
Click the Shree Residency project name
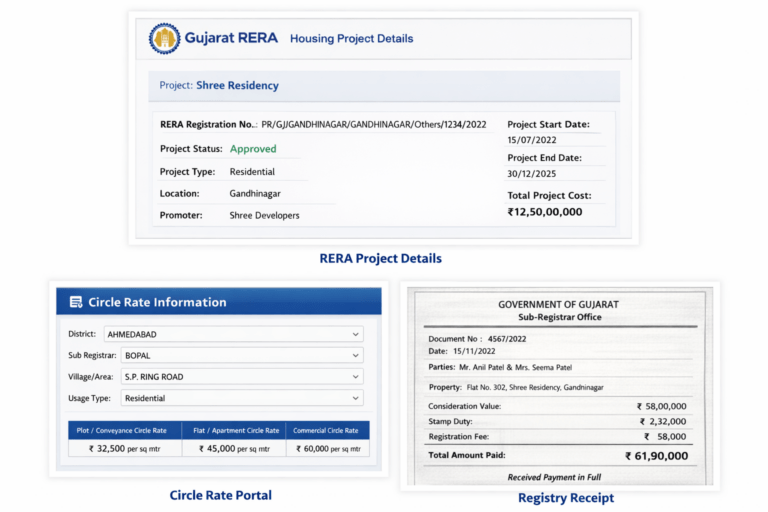[x=237, y=85]
